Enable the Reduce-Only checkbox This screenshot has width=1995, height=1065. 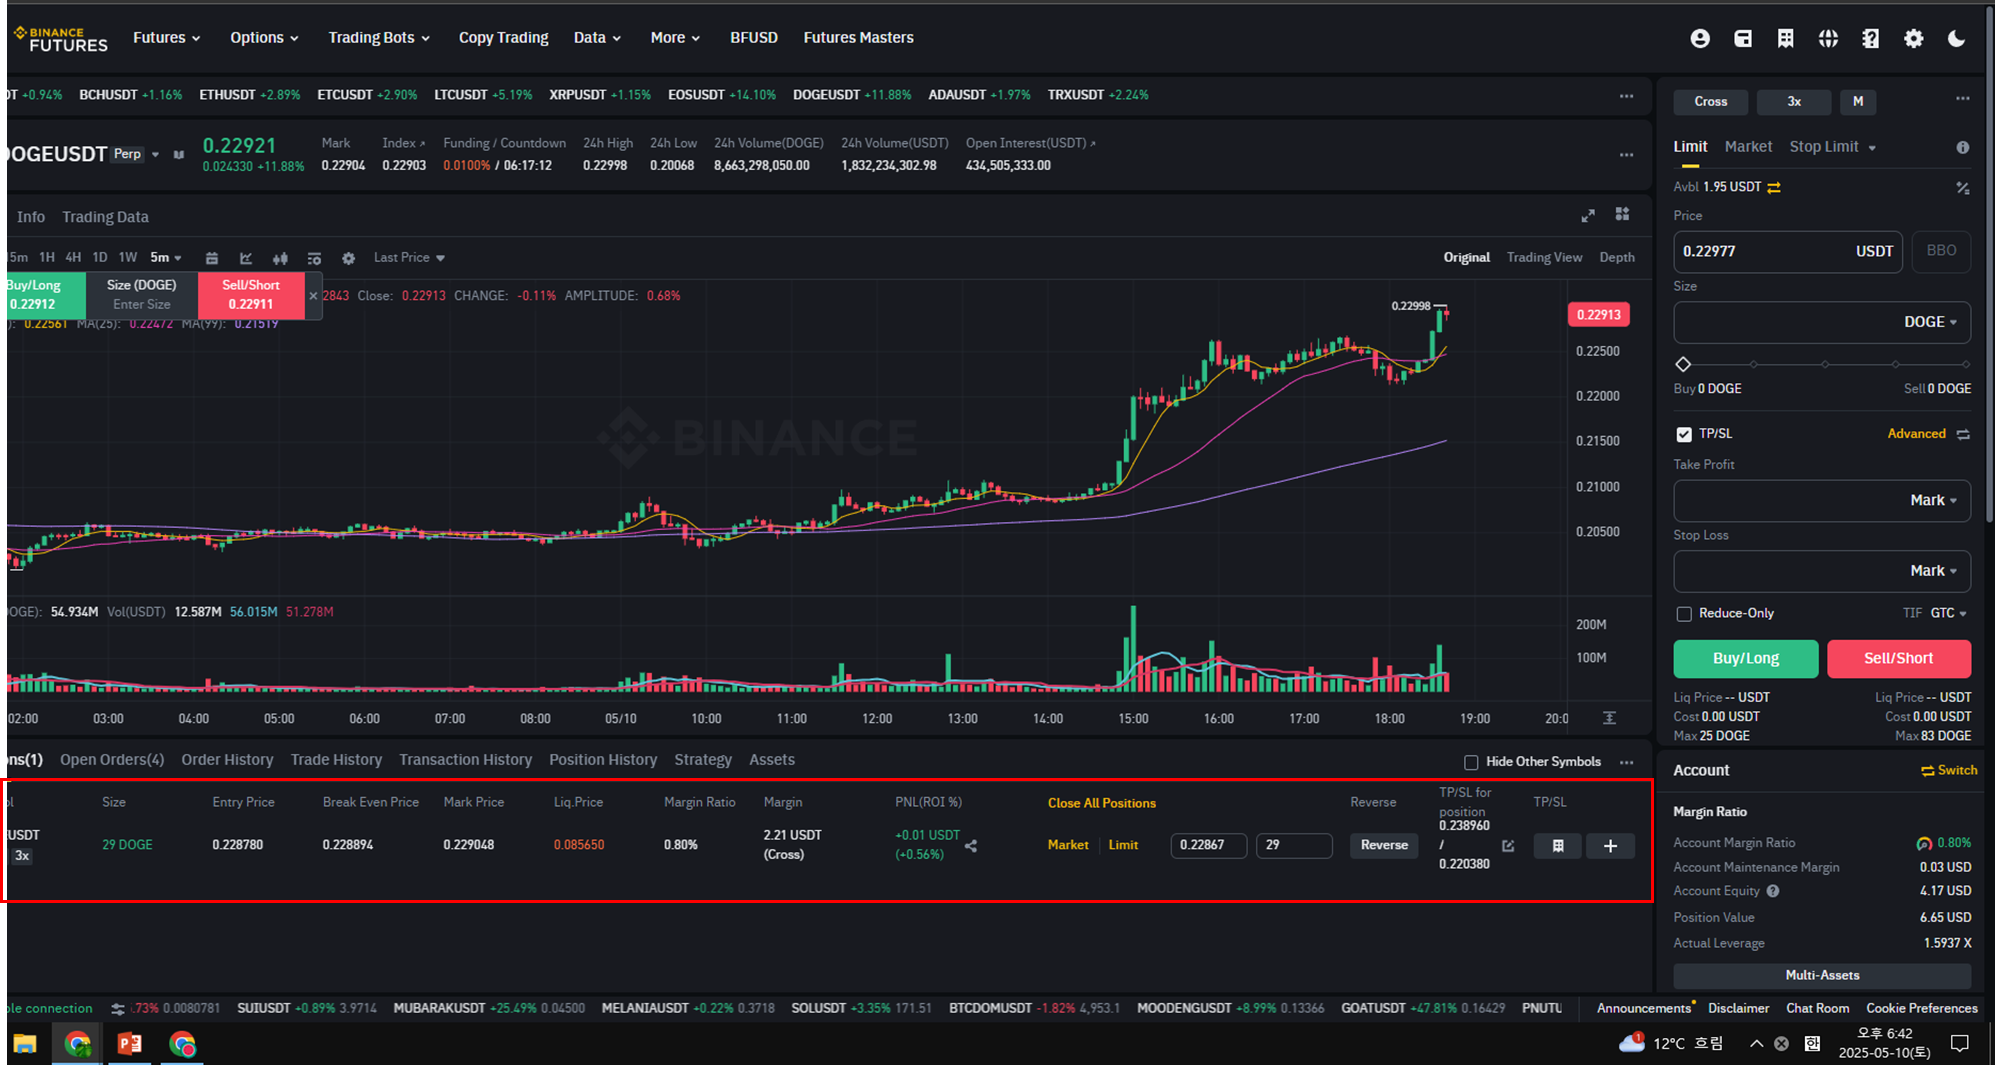1684,614
